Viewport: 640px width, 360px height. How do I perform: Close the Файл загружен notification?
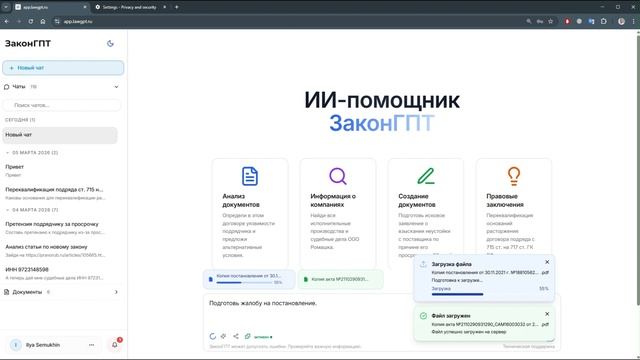[x=547, y=314]
